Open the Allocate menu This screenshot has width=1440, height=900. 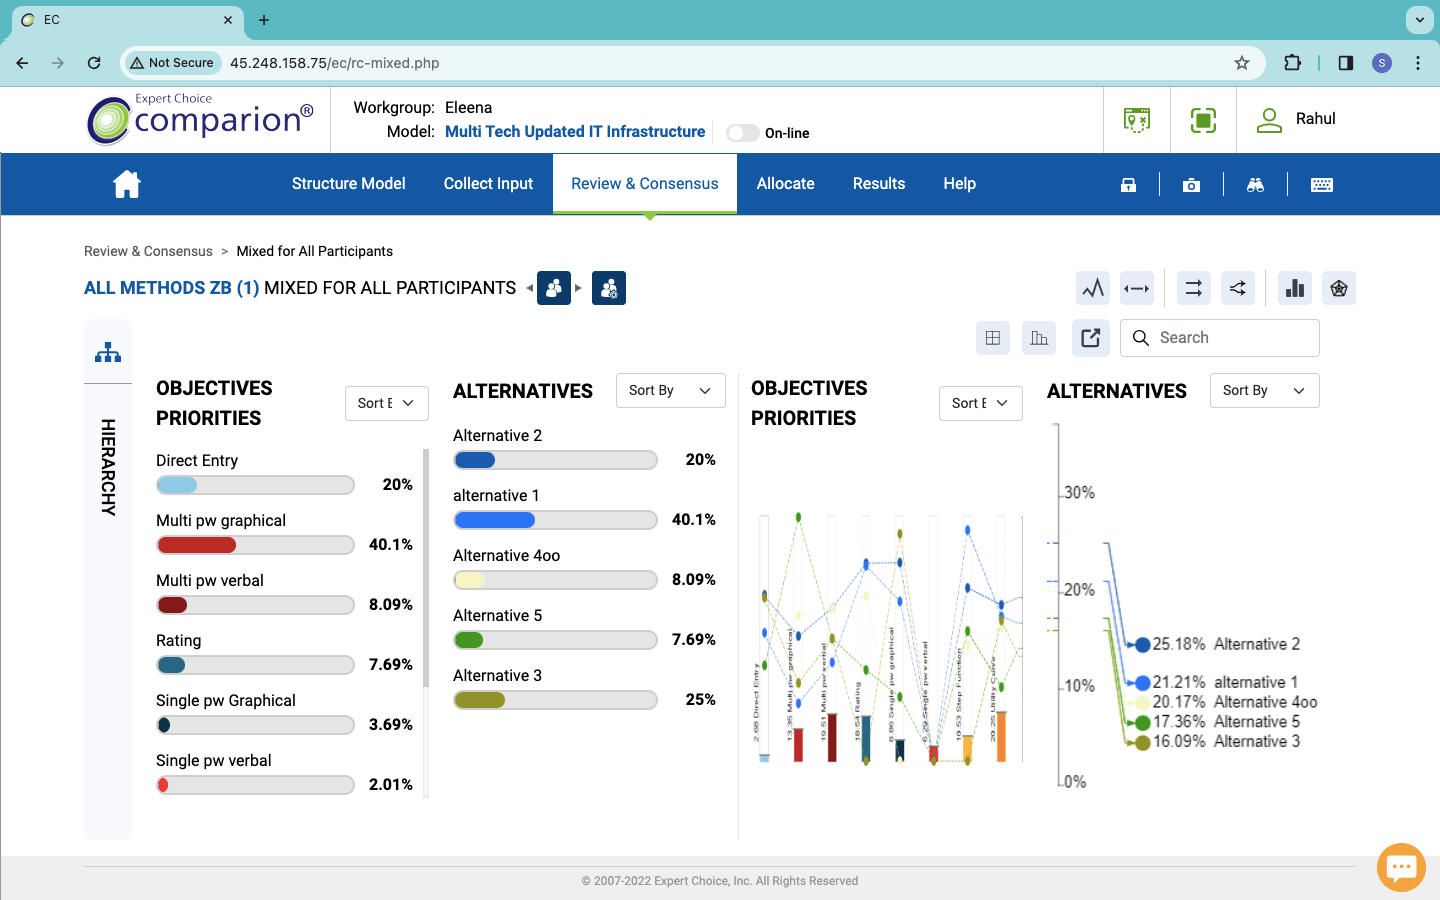coord(785,184)
